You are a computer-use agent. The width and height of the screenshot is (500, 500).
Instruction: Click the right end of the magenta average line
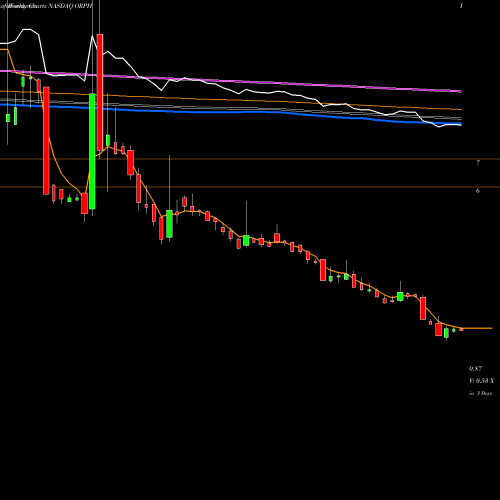click(x=460, y=91)
